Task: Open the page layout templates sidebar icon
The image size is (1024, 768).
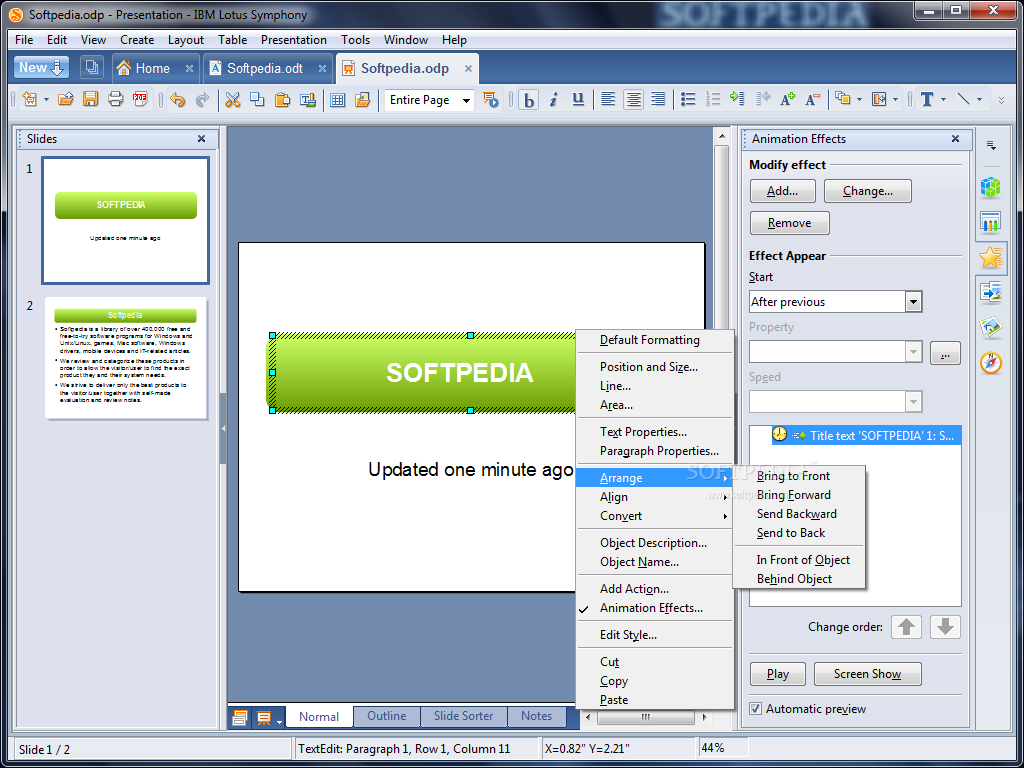Action: coord(991,222)
